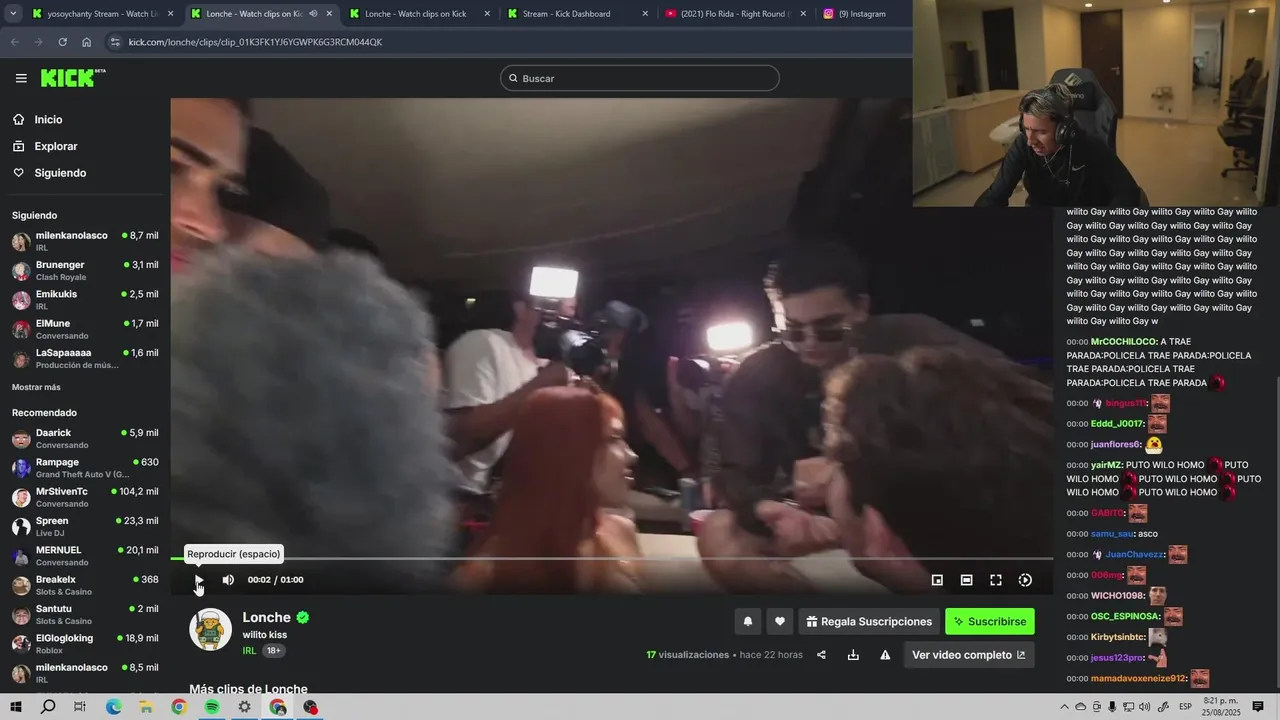Enter fullscreen on the video player

[996, 580]
